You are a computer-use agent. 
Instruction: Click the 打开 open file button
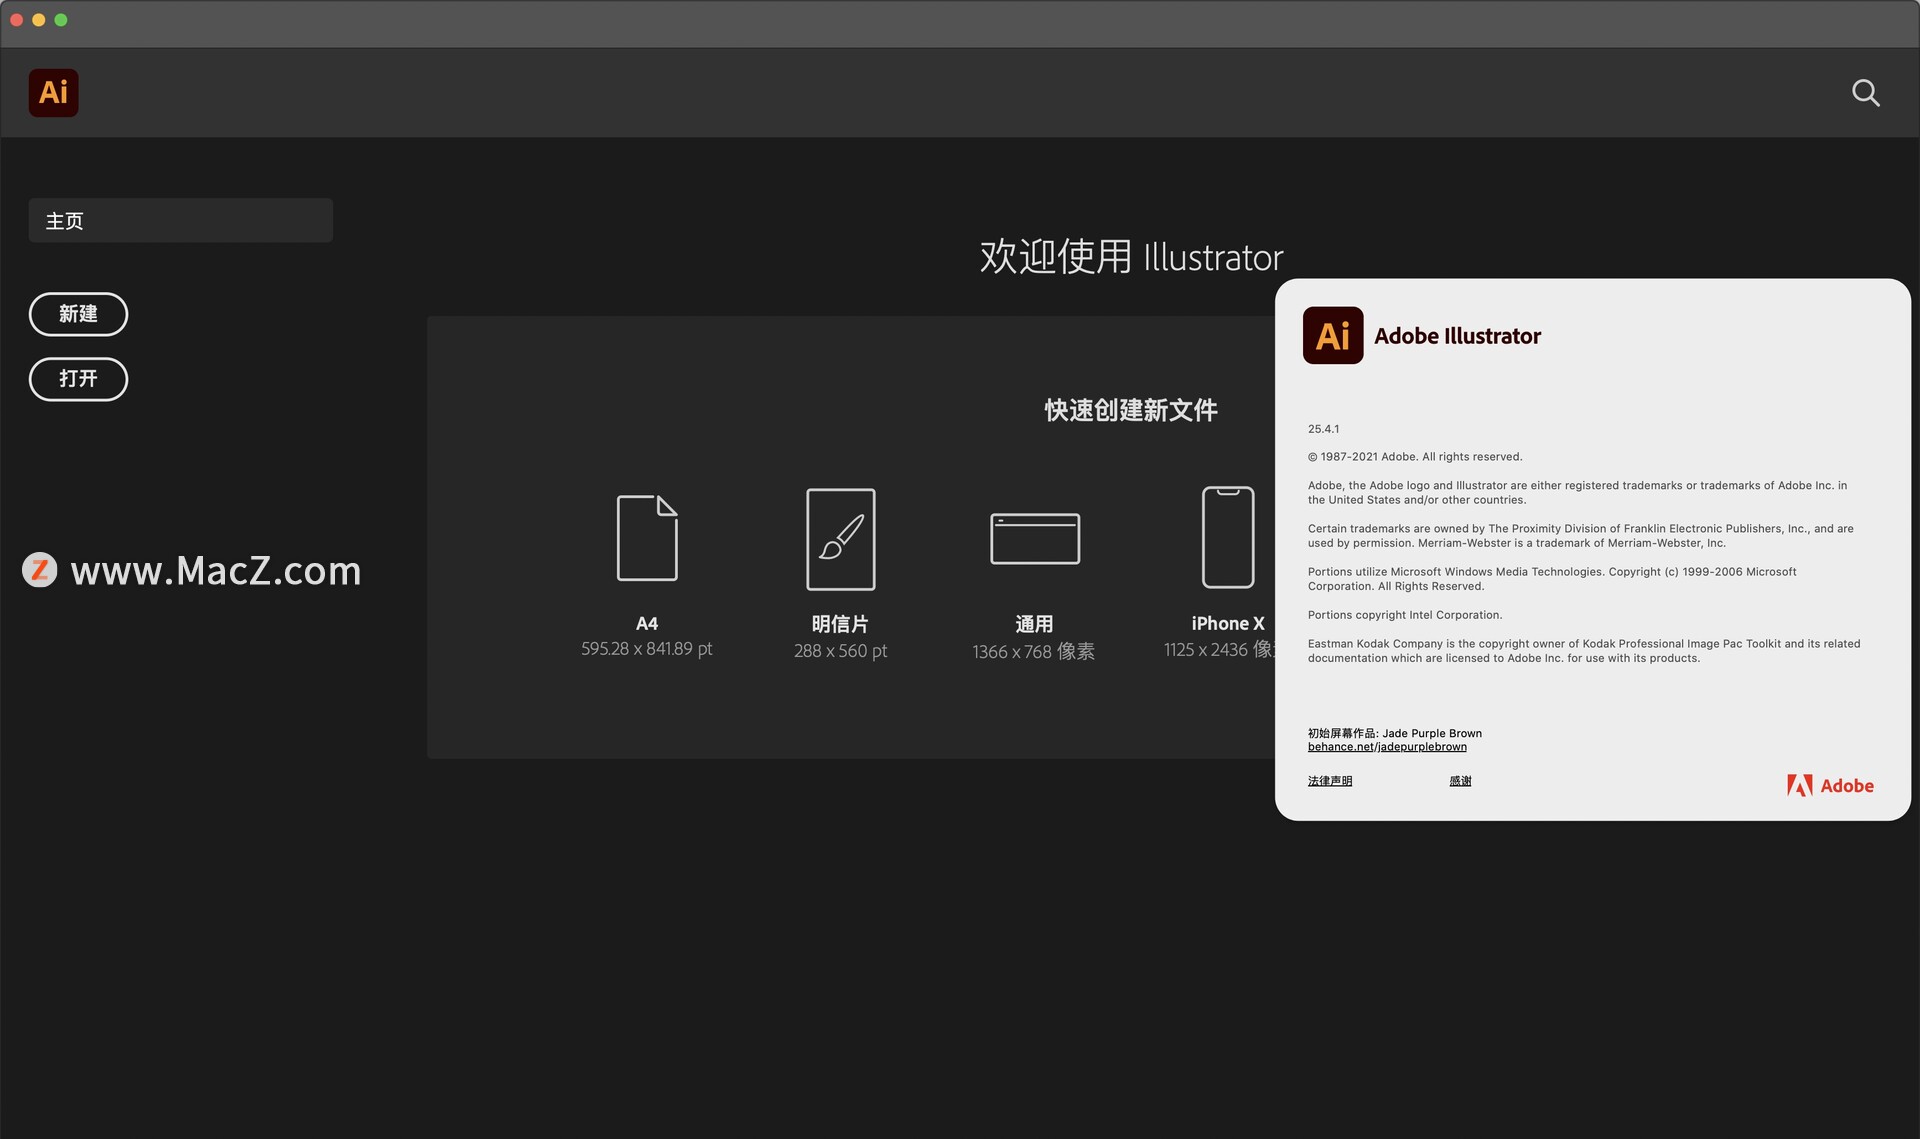78,379
